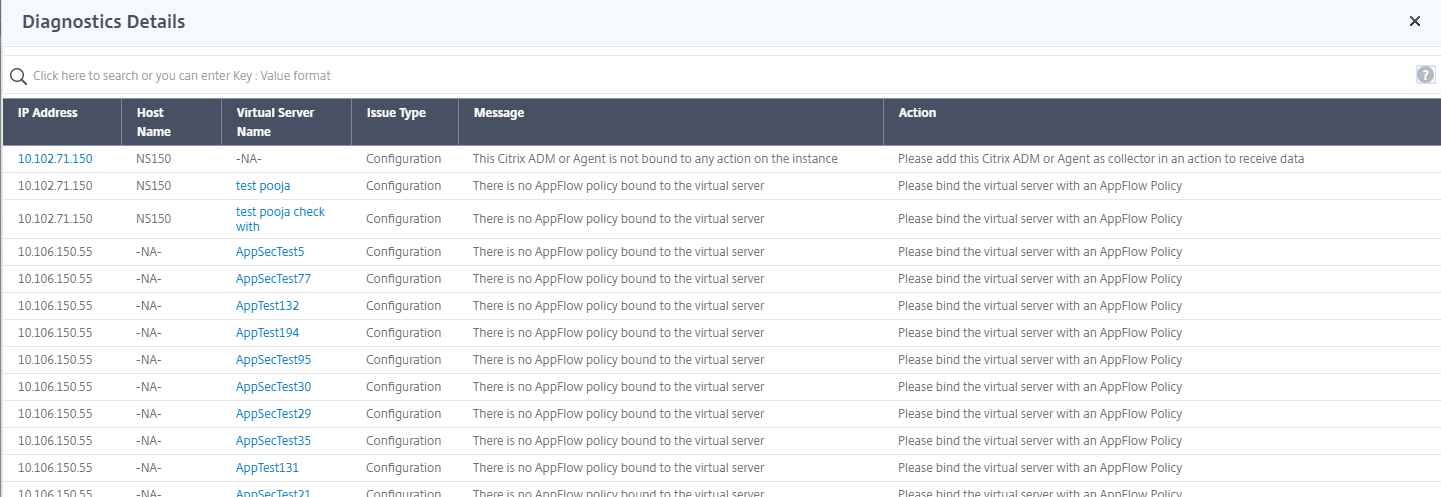Click the help question mark icon
This screenshot has width=1441, height=497.
[x=1425, y=75]
